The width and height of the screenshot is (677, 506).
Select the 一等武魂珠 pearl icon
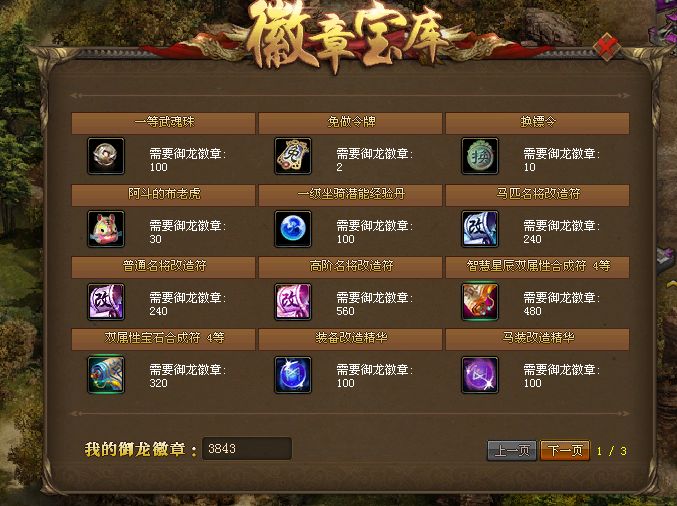[x=106, y=156]
